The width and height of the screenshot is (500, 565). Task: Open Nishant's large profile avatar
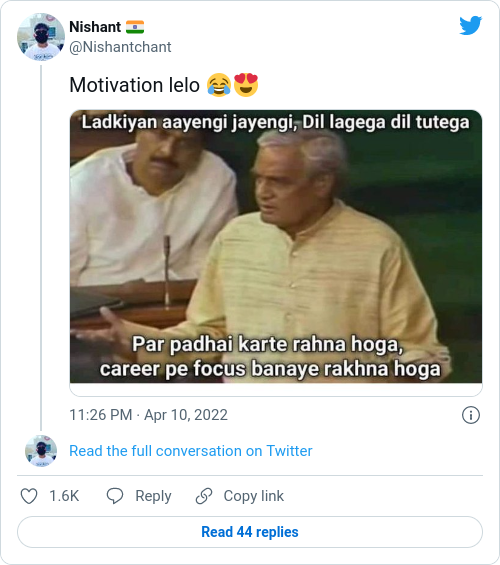point(41,37)
